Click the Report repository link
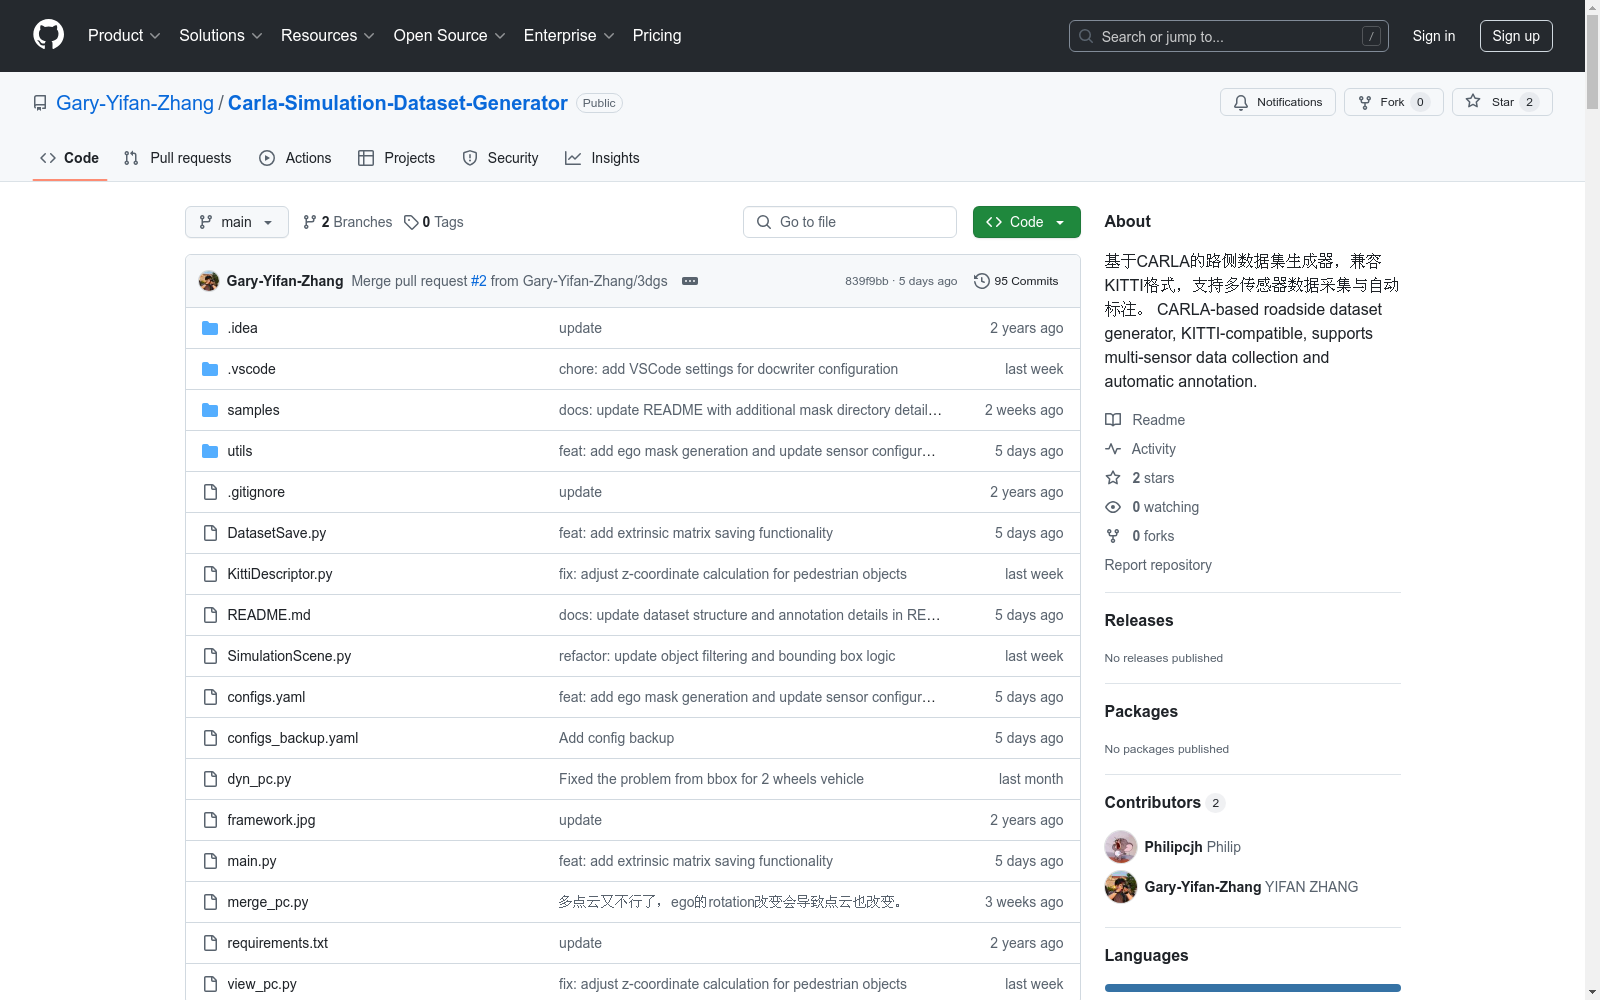The width and height of the screenshot is (1600, 1000). [x=1158, y=565]
